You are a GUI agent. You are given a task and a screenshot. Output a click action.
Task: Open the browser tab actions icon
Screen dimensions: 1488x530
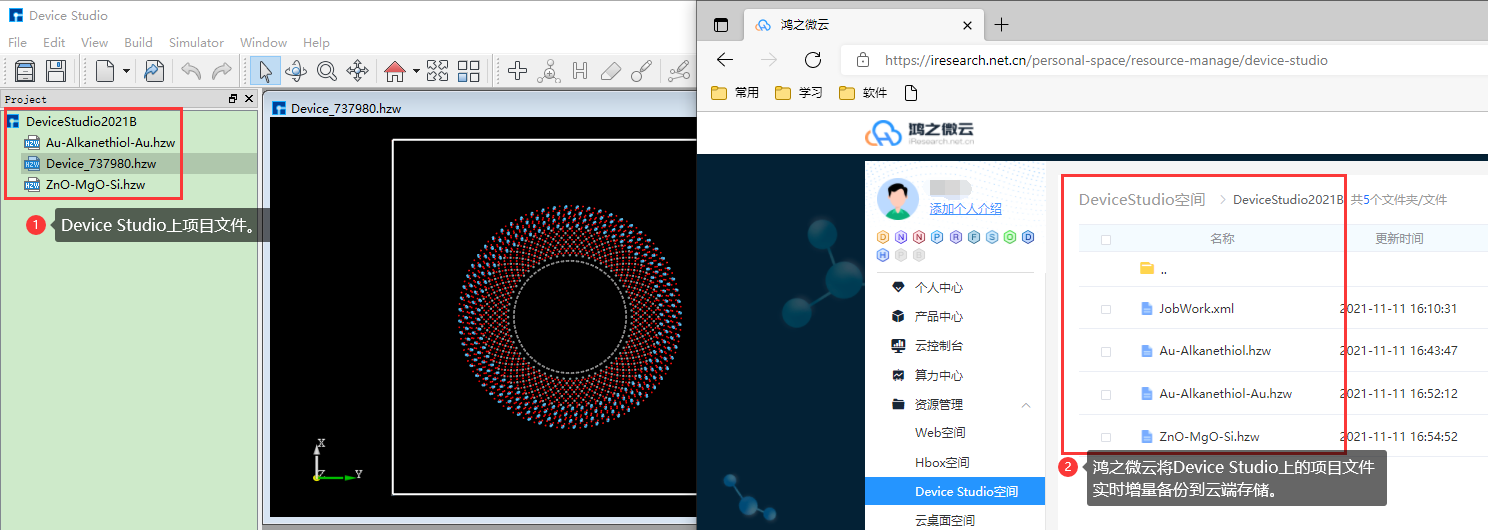coord(721,25)
